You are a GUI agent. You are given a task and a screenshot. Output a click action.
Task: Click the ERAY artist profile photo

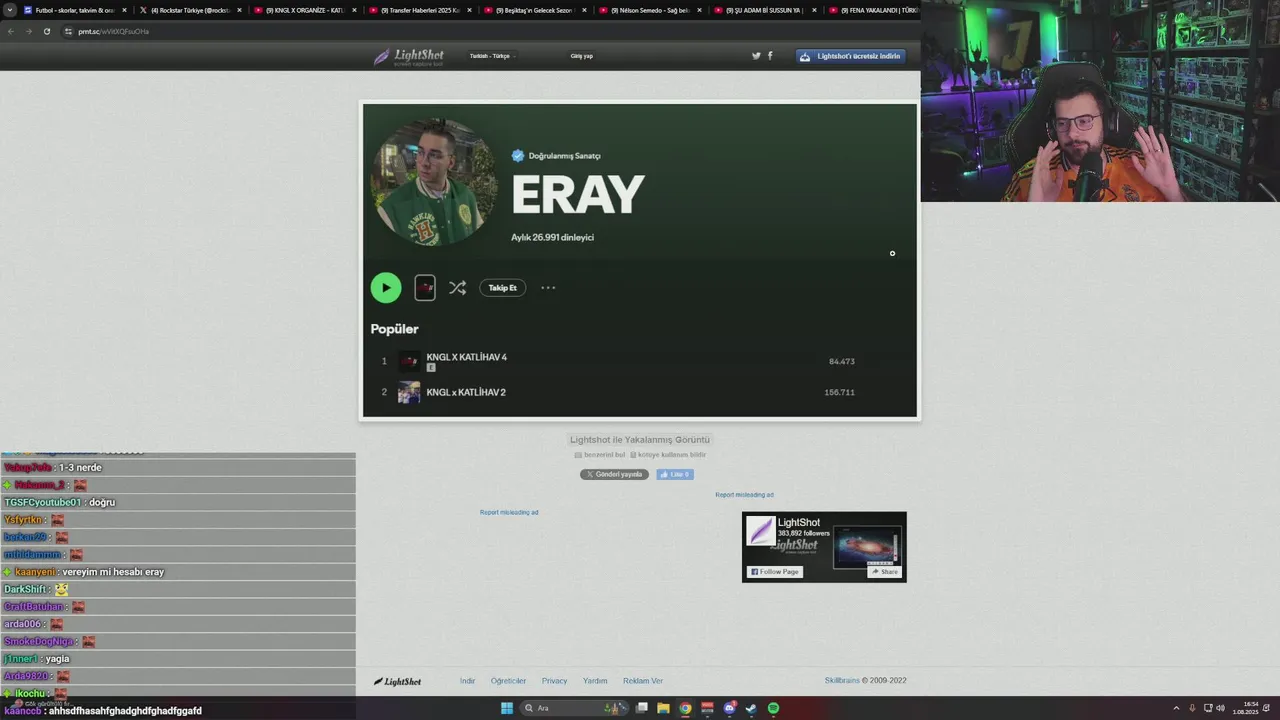(x=434, y=182)
